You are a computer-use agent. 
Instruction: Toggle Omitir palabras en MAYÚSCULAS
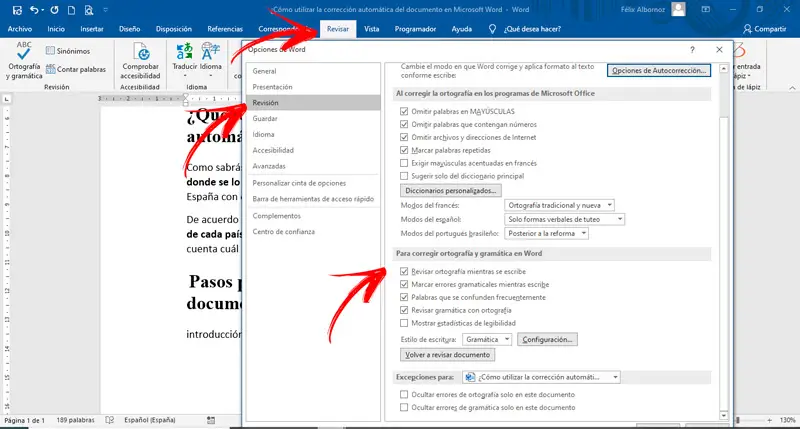(x=404, y=111)
